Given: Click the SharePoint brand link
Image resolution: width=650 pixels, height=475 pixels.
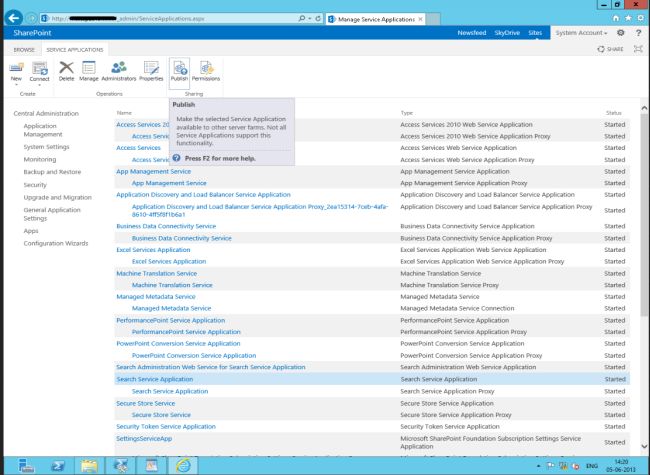Looking at the screenshot, I should point(32,33).
